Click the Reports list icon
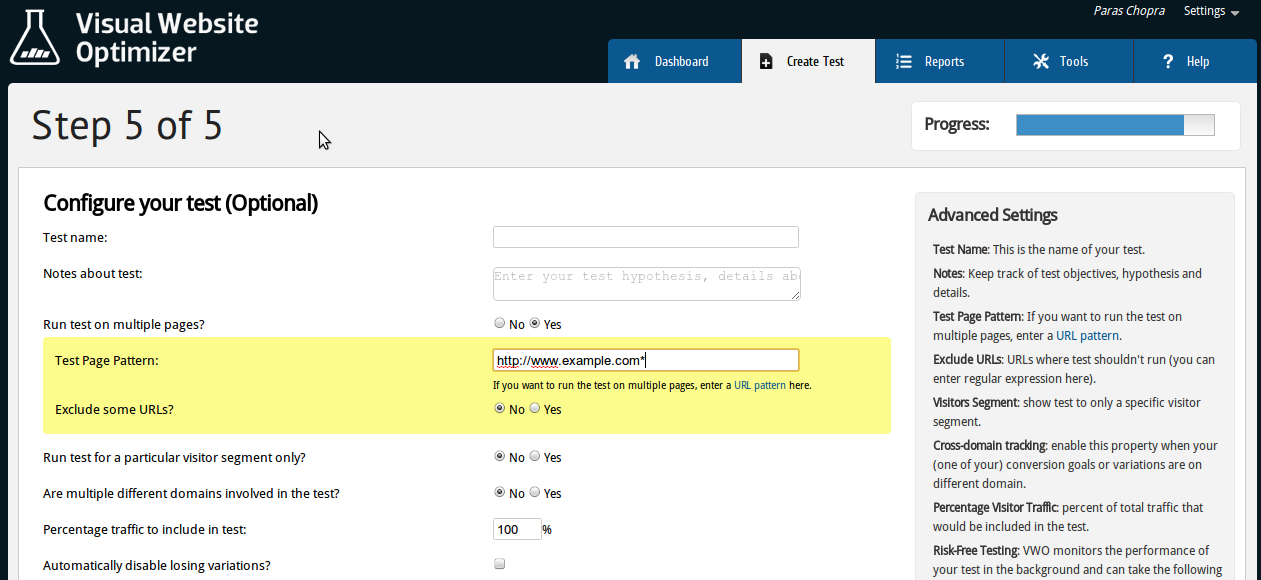 pos(904,61)
